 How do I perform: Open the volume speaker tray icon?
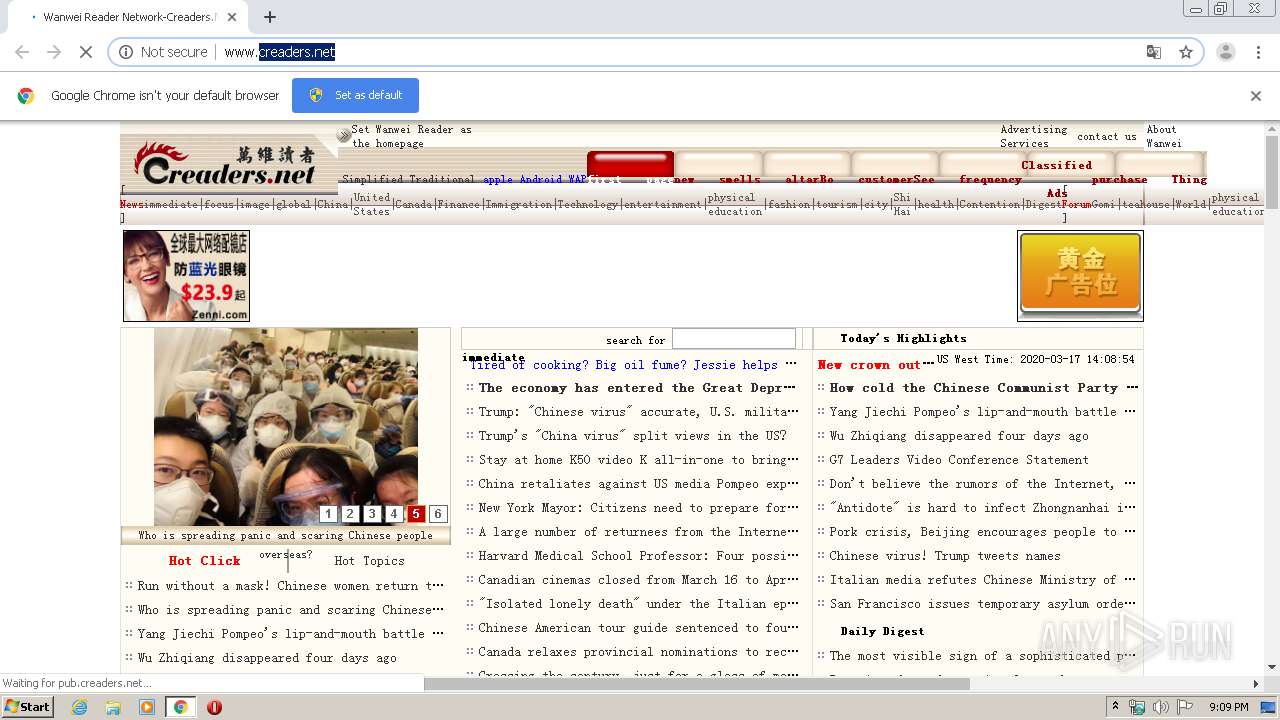[1160, 707]
